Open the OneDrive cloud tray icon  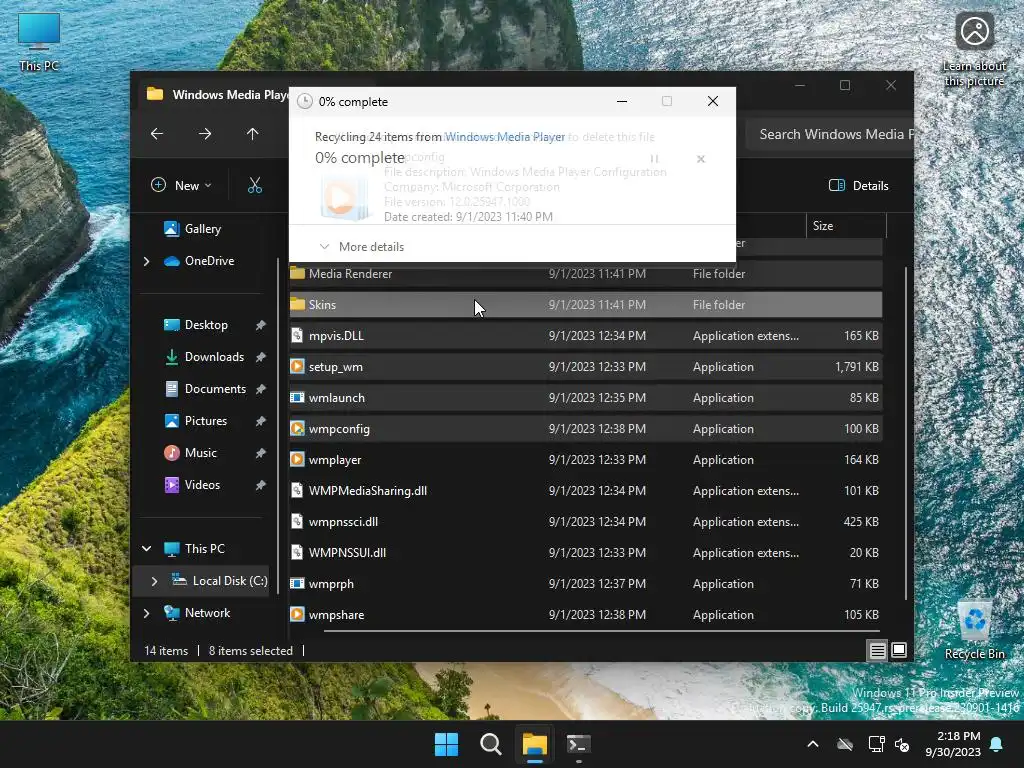[x=845, y=744]
